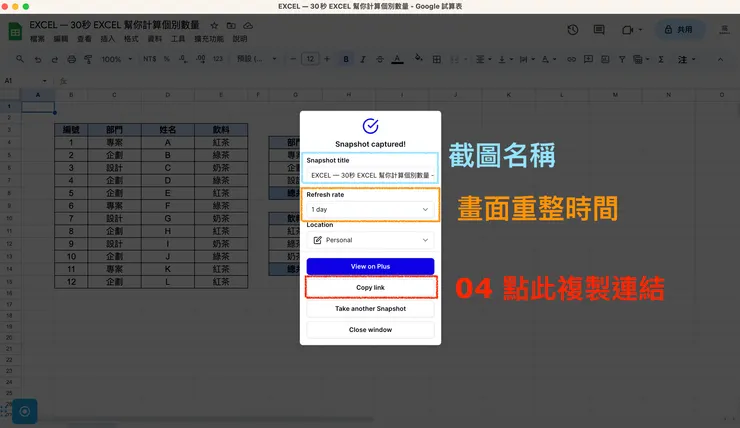Image resolution: width=740 pixels, height=428 pixels.
Task: Click Take another Snapshot button
Action: [370, 309]
